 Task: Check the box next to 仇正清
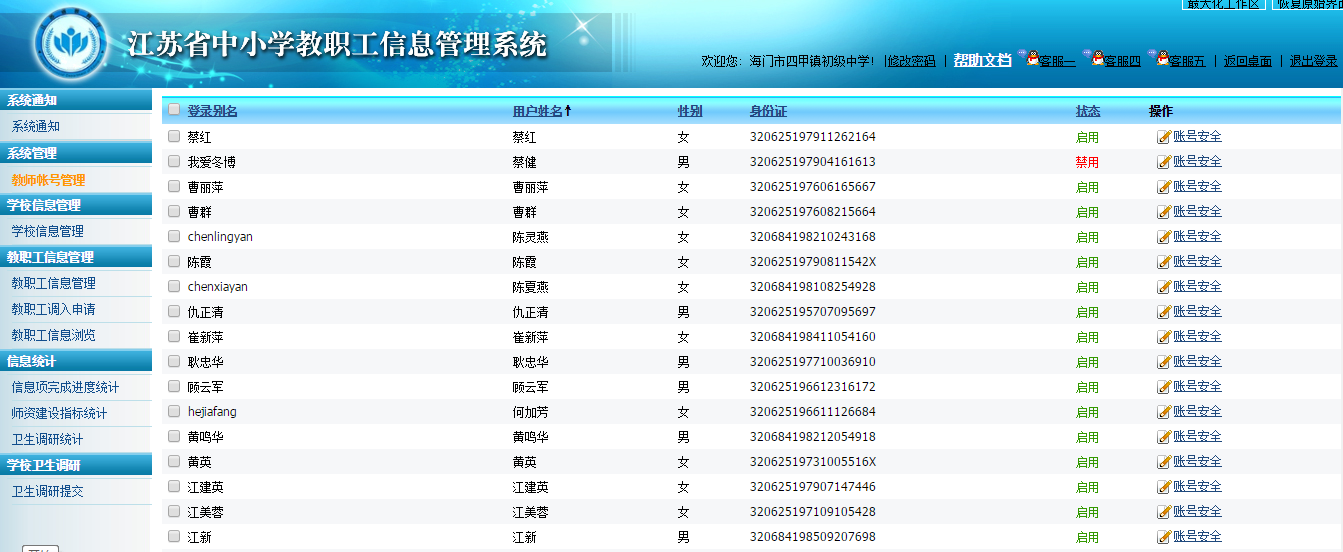point(174,311)
